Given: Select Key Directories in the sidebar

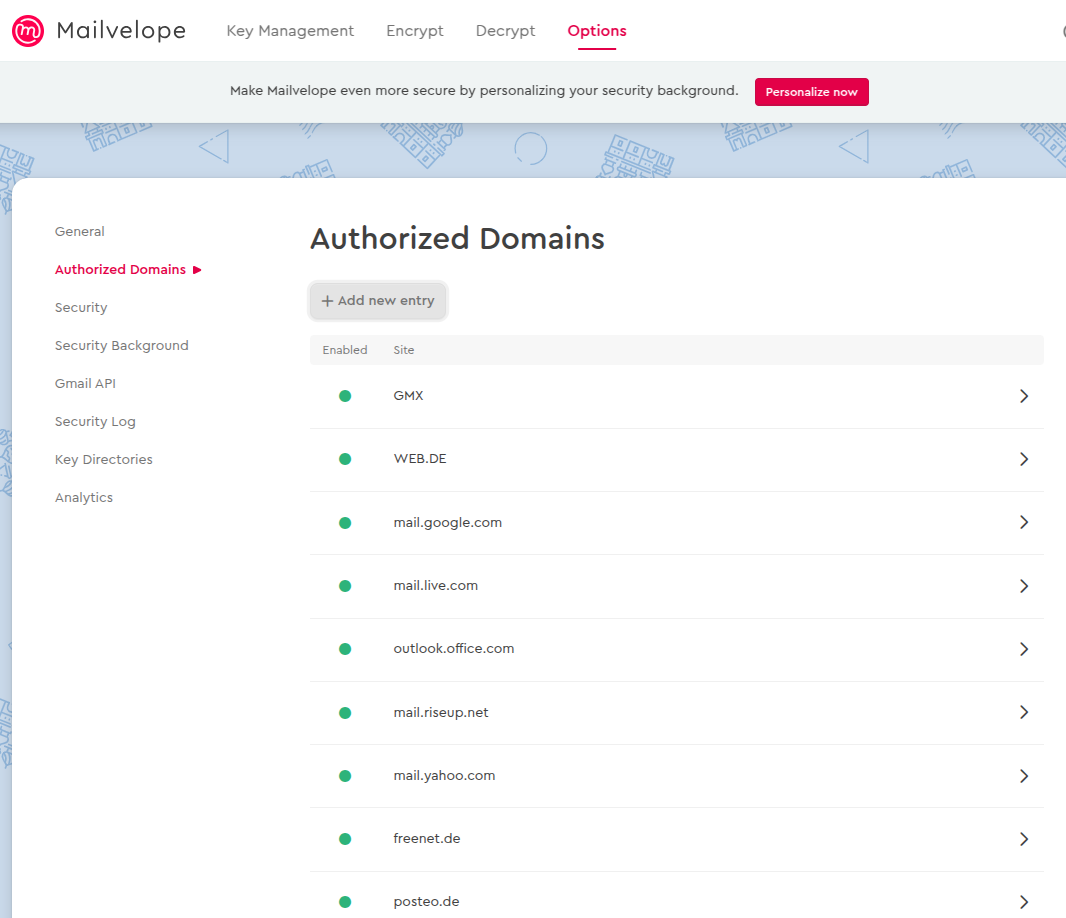Looking at the screenshot, I should 103,460.
